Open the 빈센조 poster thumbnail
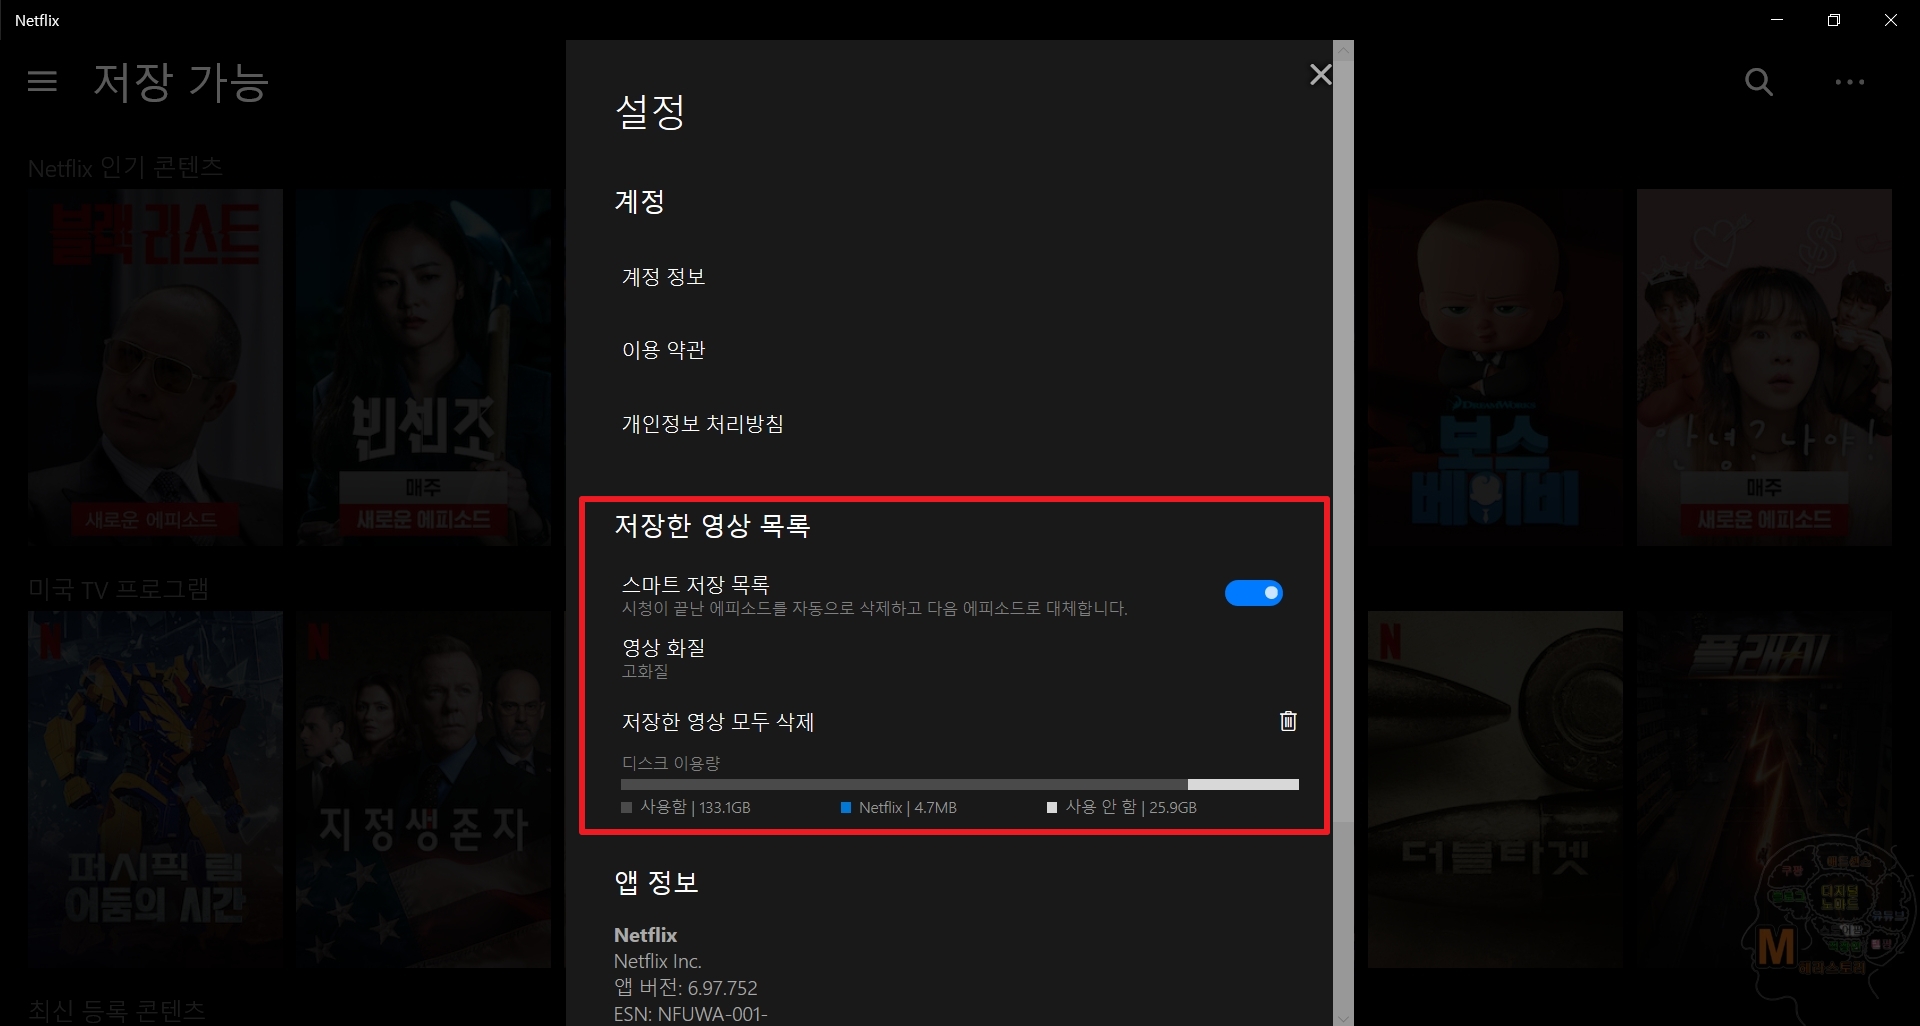 423,368
